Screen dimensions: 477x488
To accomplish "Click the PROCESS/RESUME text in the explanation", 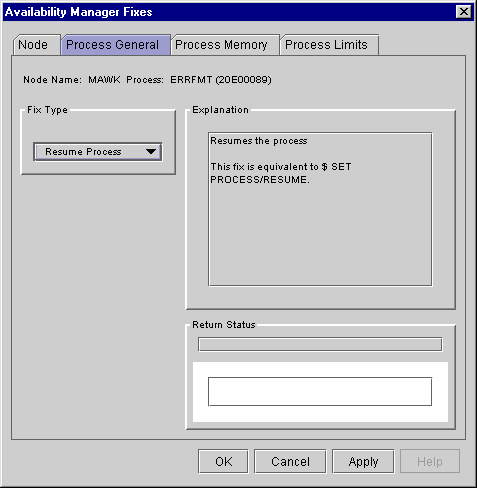I will [x=260, y=180].
